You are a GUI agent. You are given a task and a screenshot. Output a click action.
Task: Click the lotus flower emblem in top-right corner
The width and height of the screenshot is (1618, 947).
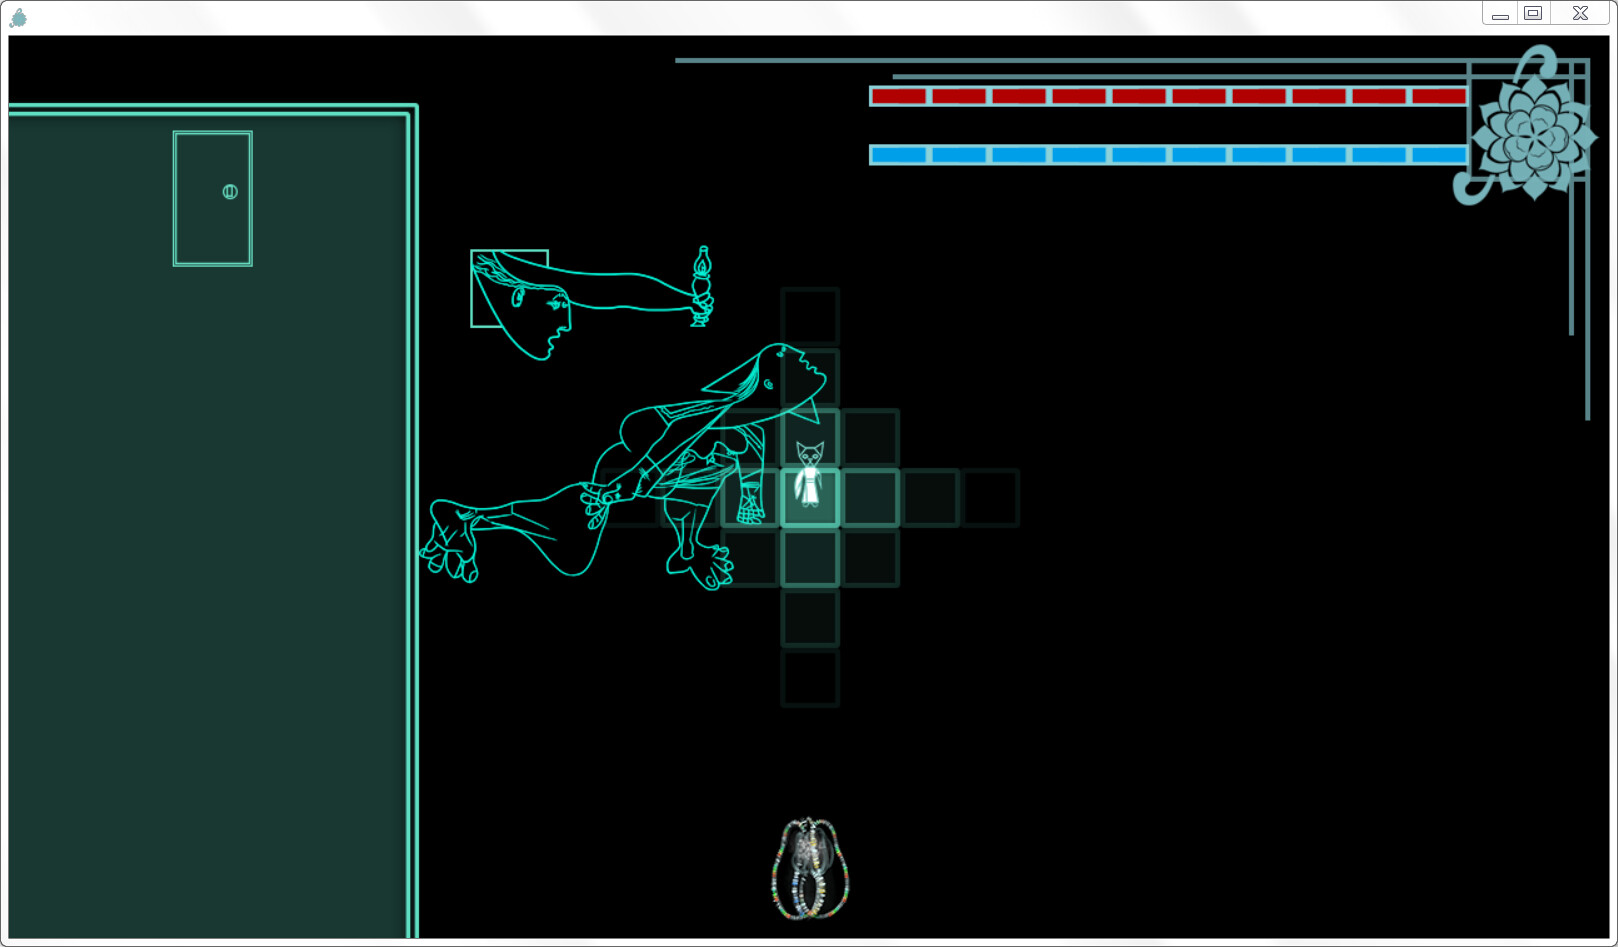point(1534,140)
